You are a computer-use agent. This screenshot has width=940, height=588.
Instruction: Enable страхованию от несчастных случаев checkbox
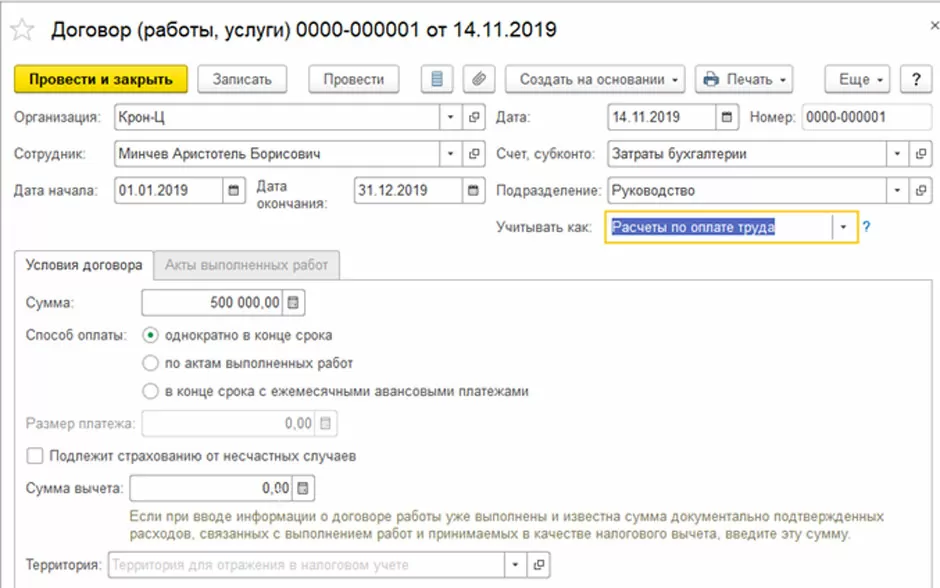[35, 456]
